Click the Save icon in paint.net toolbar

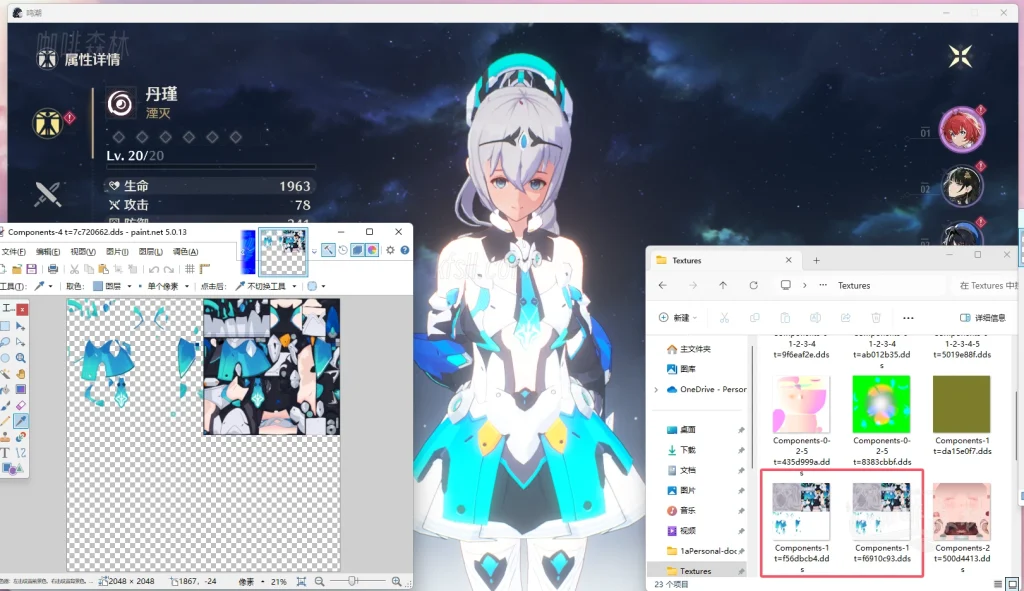[31, 268]
